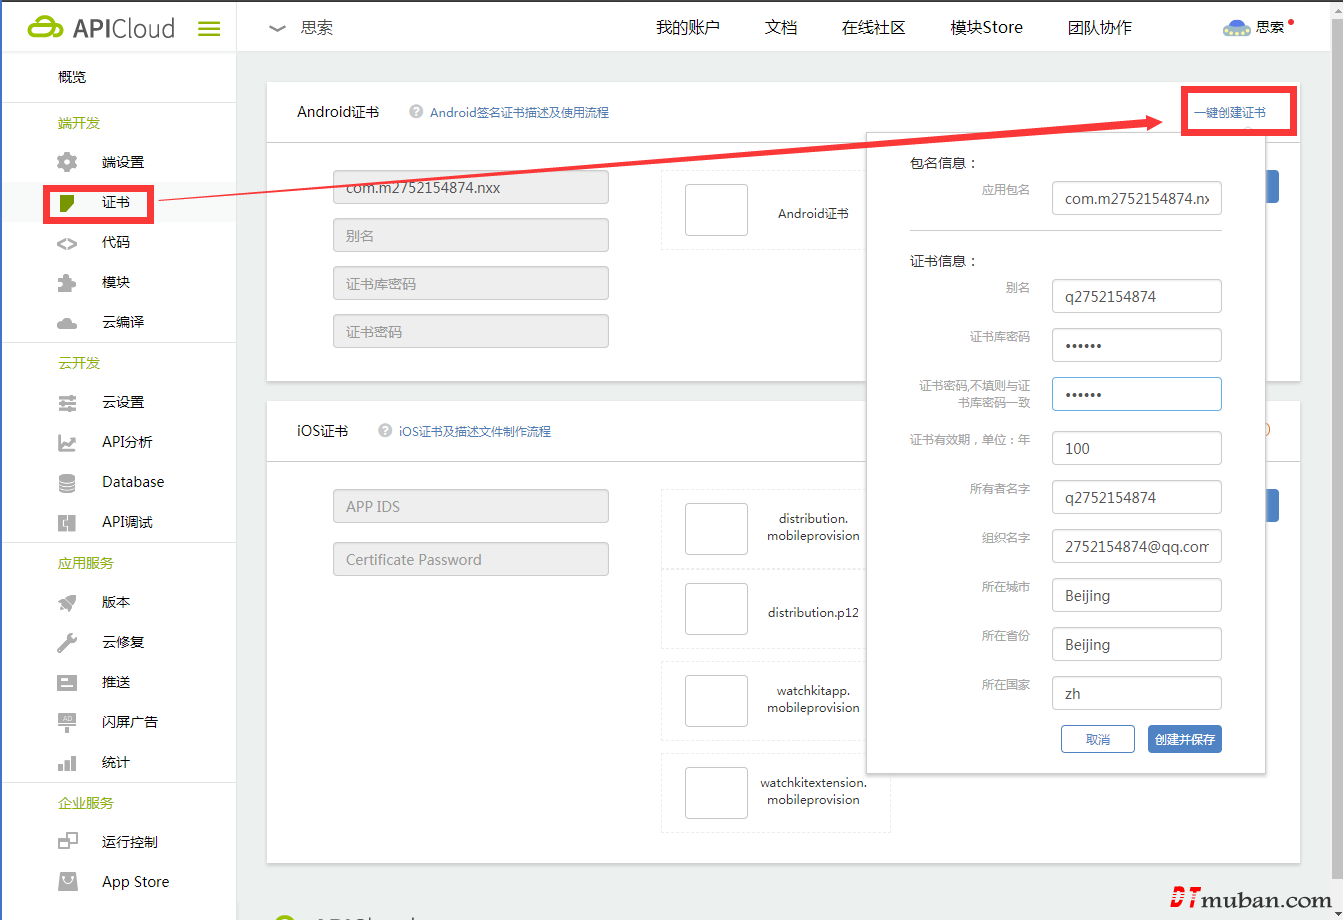Open 端设置 gear icon in sidebar
The image size is (1343, 920).
click(x=67, y=162)
